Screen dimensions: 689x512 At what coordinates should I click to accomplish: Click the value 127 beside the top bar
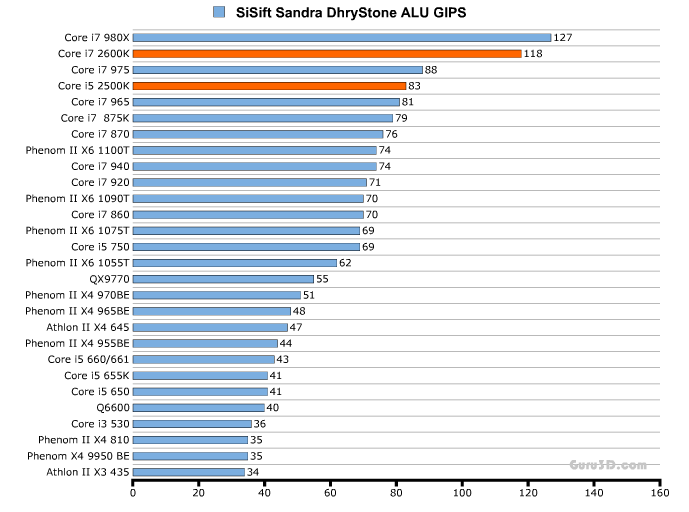(562, 38)
